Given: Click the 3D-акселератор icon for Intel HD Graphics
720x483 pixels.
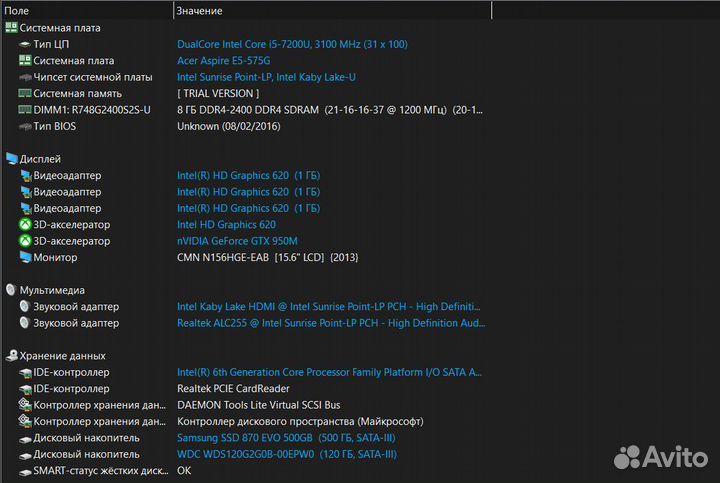Looking at the screenshot, I should [25, 225].
